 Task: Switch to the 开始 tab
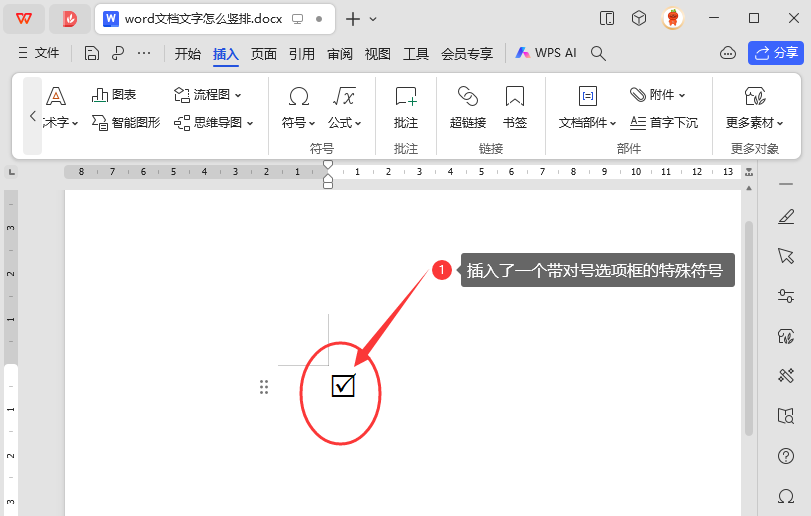pyautogui.click(x=187, y=53)
